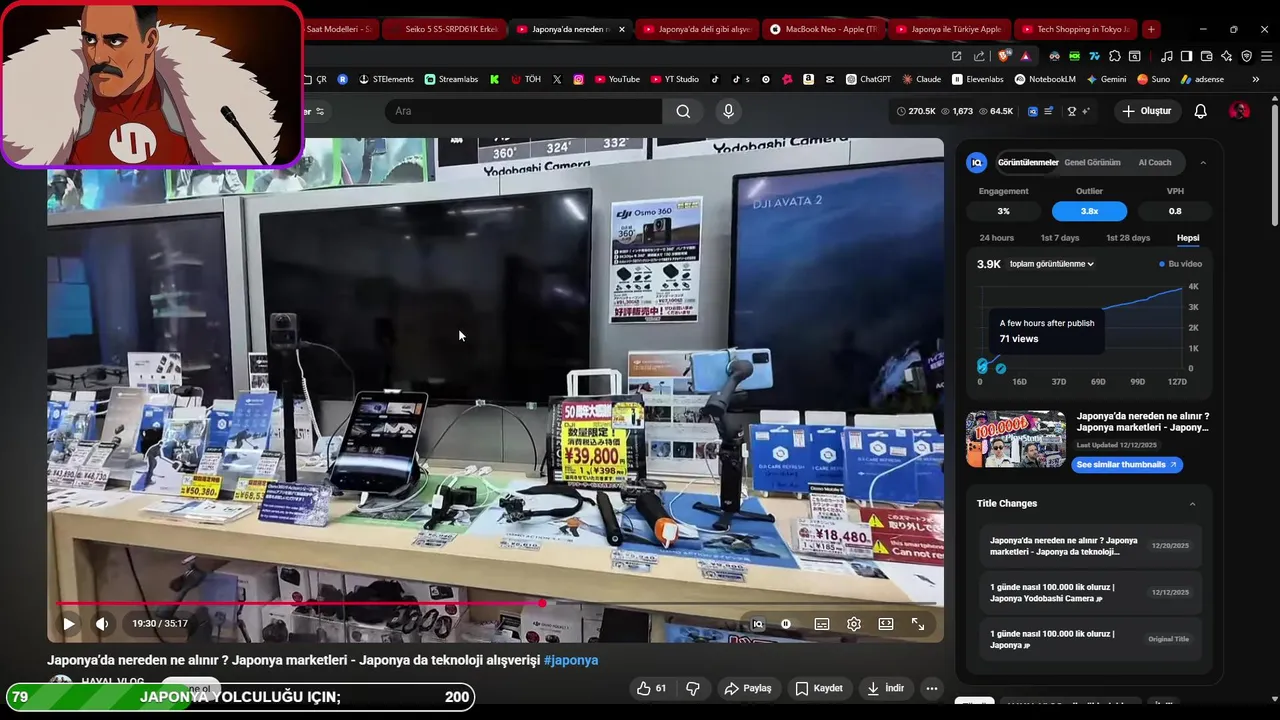Open the Claude bookmark
1280x720 pixels.
(x=921, y=79)
